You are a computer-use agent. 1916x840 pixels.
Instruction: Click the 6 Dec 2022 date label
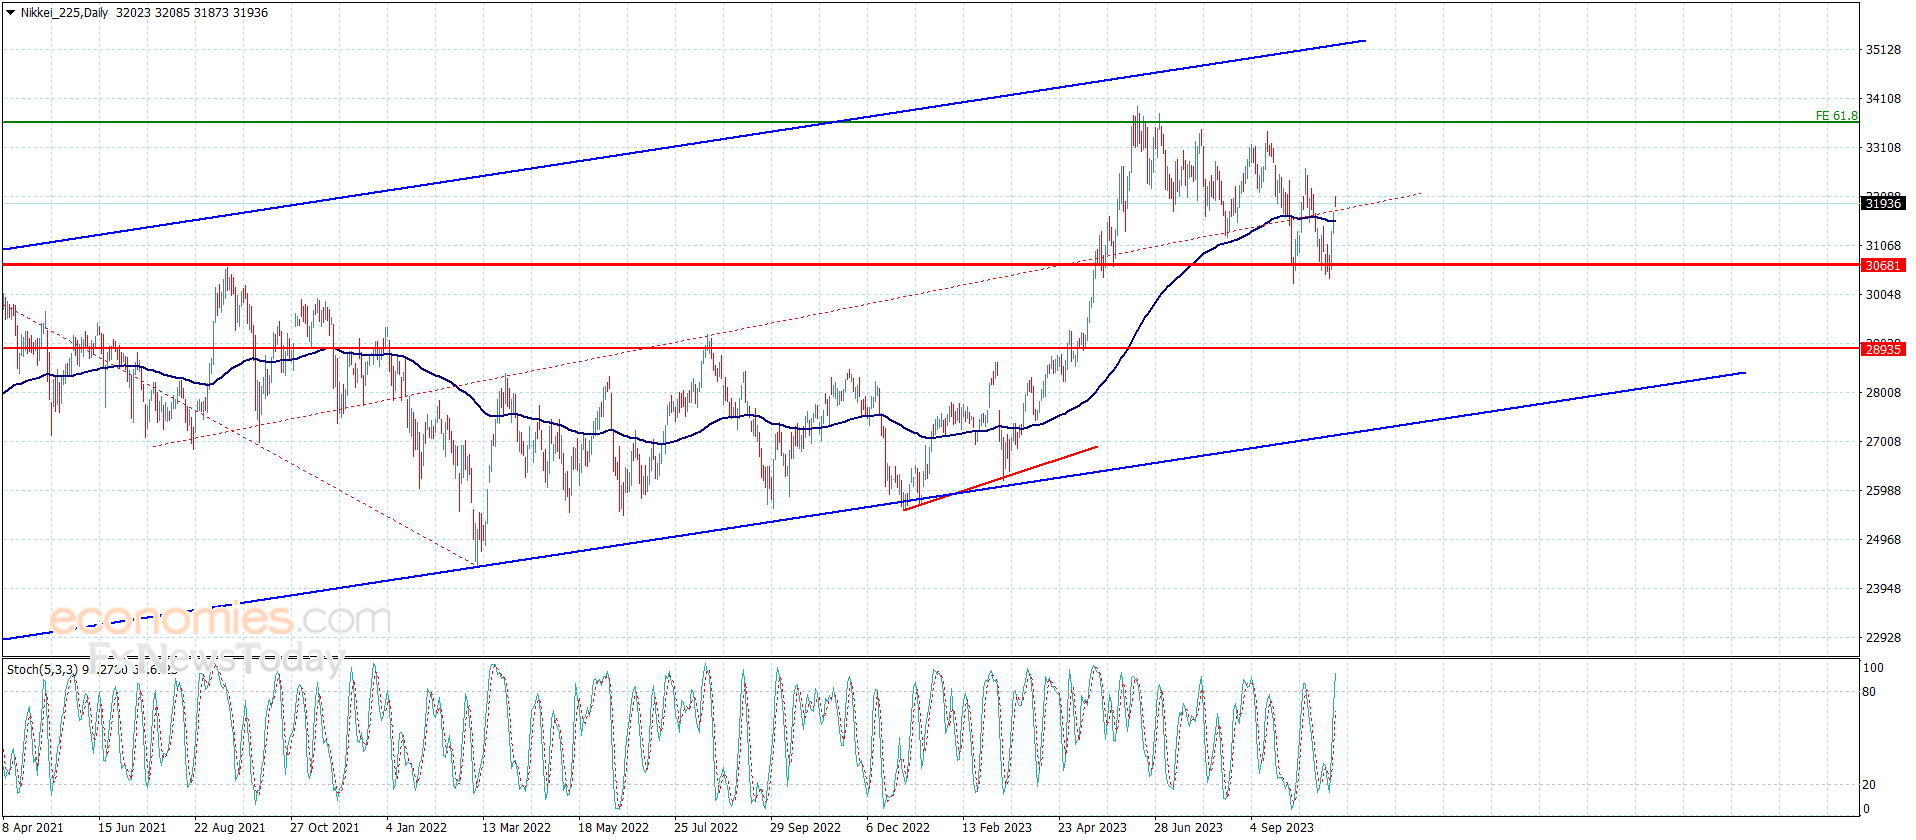[x=898, y=828]
